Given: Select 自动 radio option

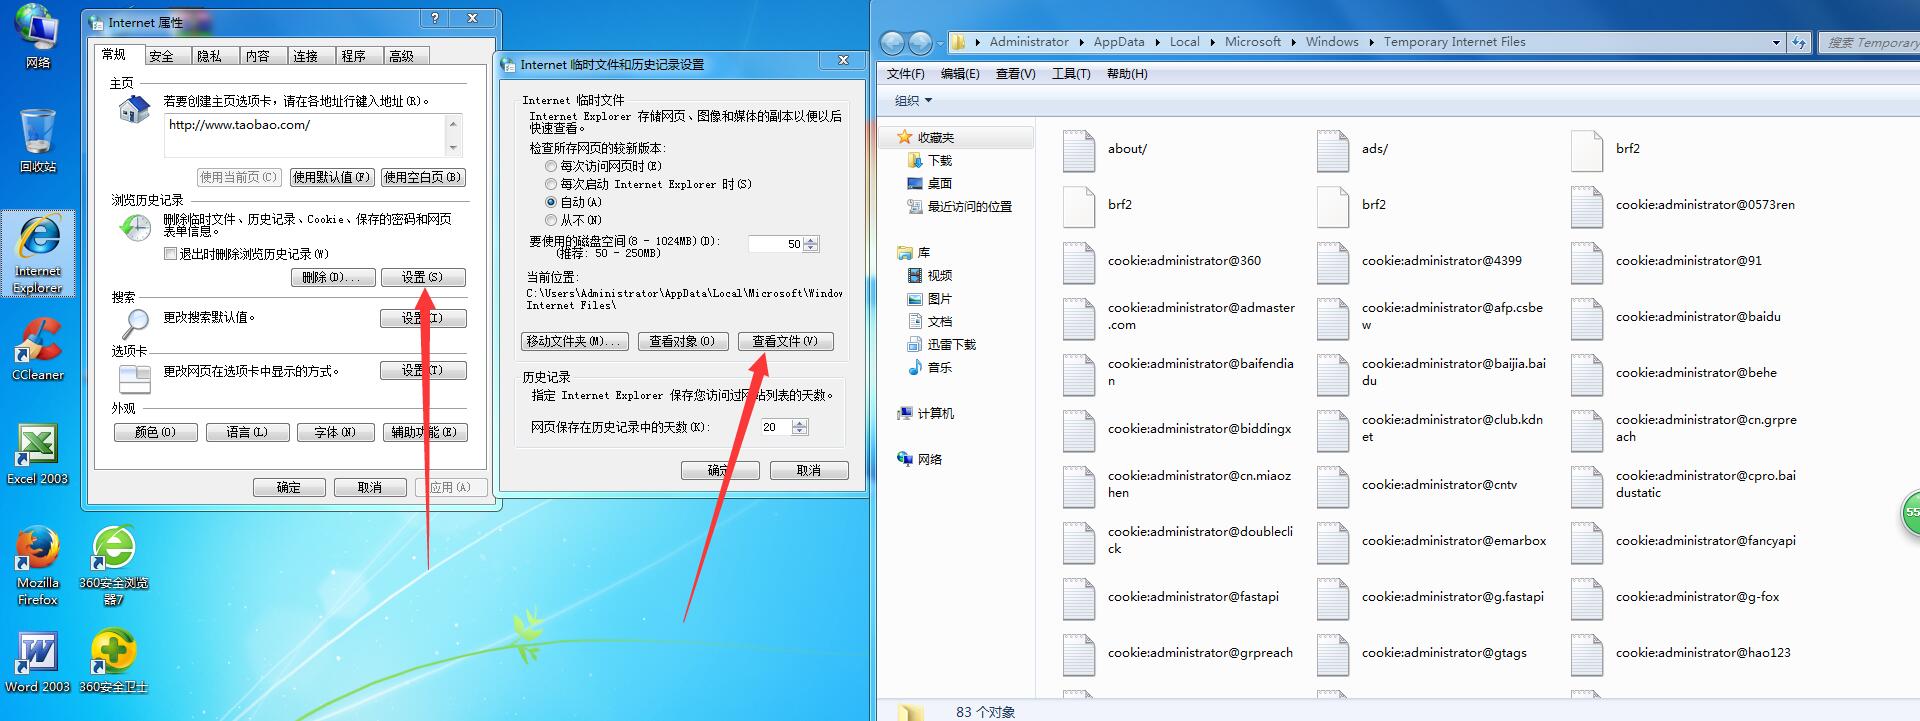Looking at the screenshot, I should [551, 202].
